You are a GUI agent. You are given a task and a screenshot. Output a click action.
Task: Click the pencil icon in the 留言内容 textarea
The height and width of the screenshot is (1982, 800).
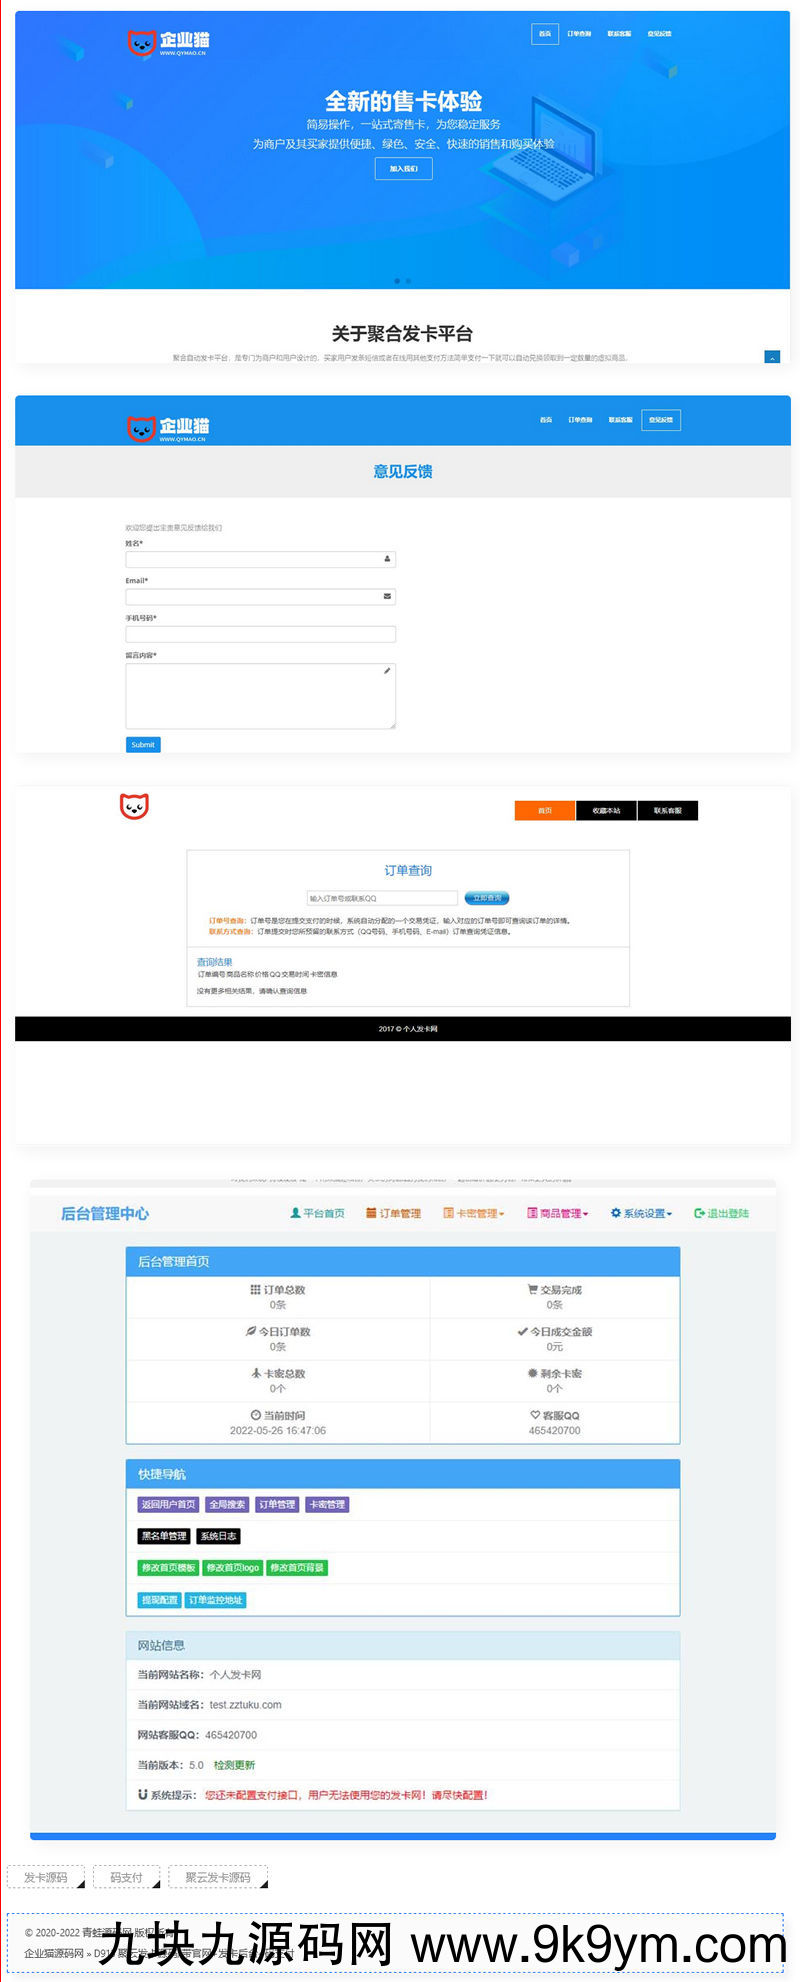[387, 671]
